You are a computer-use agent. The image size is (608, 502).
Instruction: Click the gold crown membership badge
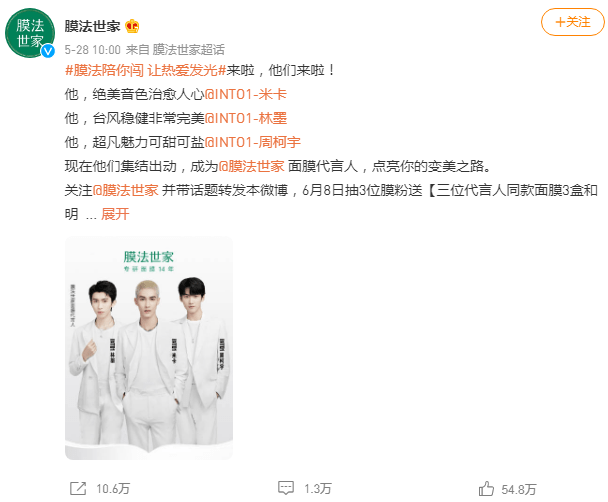click(132, 26)
